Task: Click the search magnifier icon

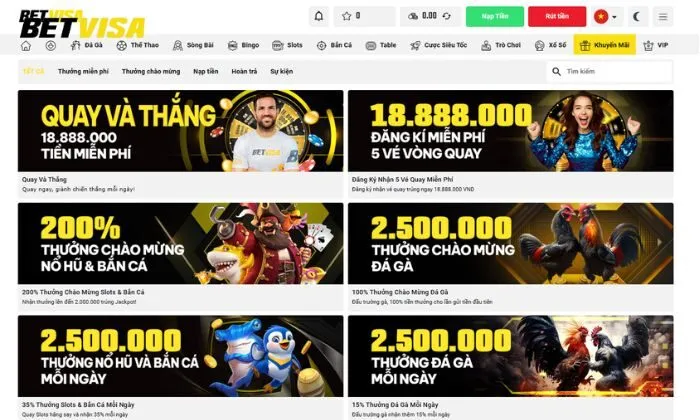Action: coord(556,71)
